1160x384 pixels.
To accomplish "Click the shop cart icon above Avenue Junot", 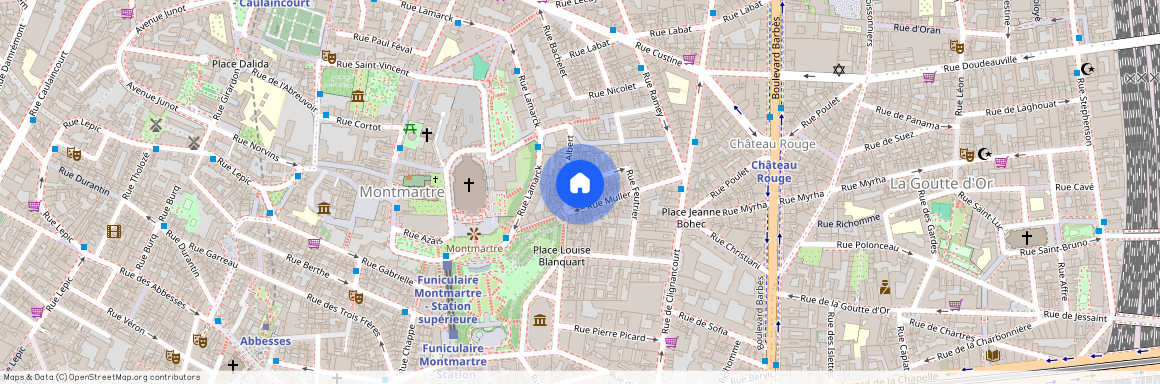I will pos(127,13).
